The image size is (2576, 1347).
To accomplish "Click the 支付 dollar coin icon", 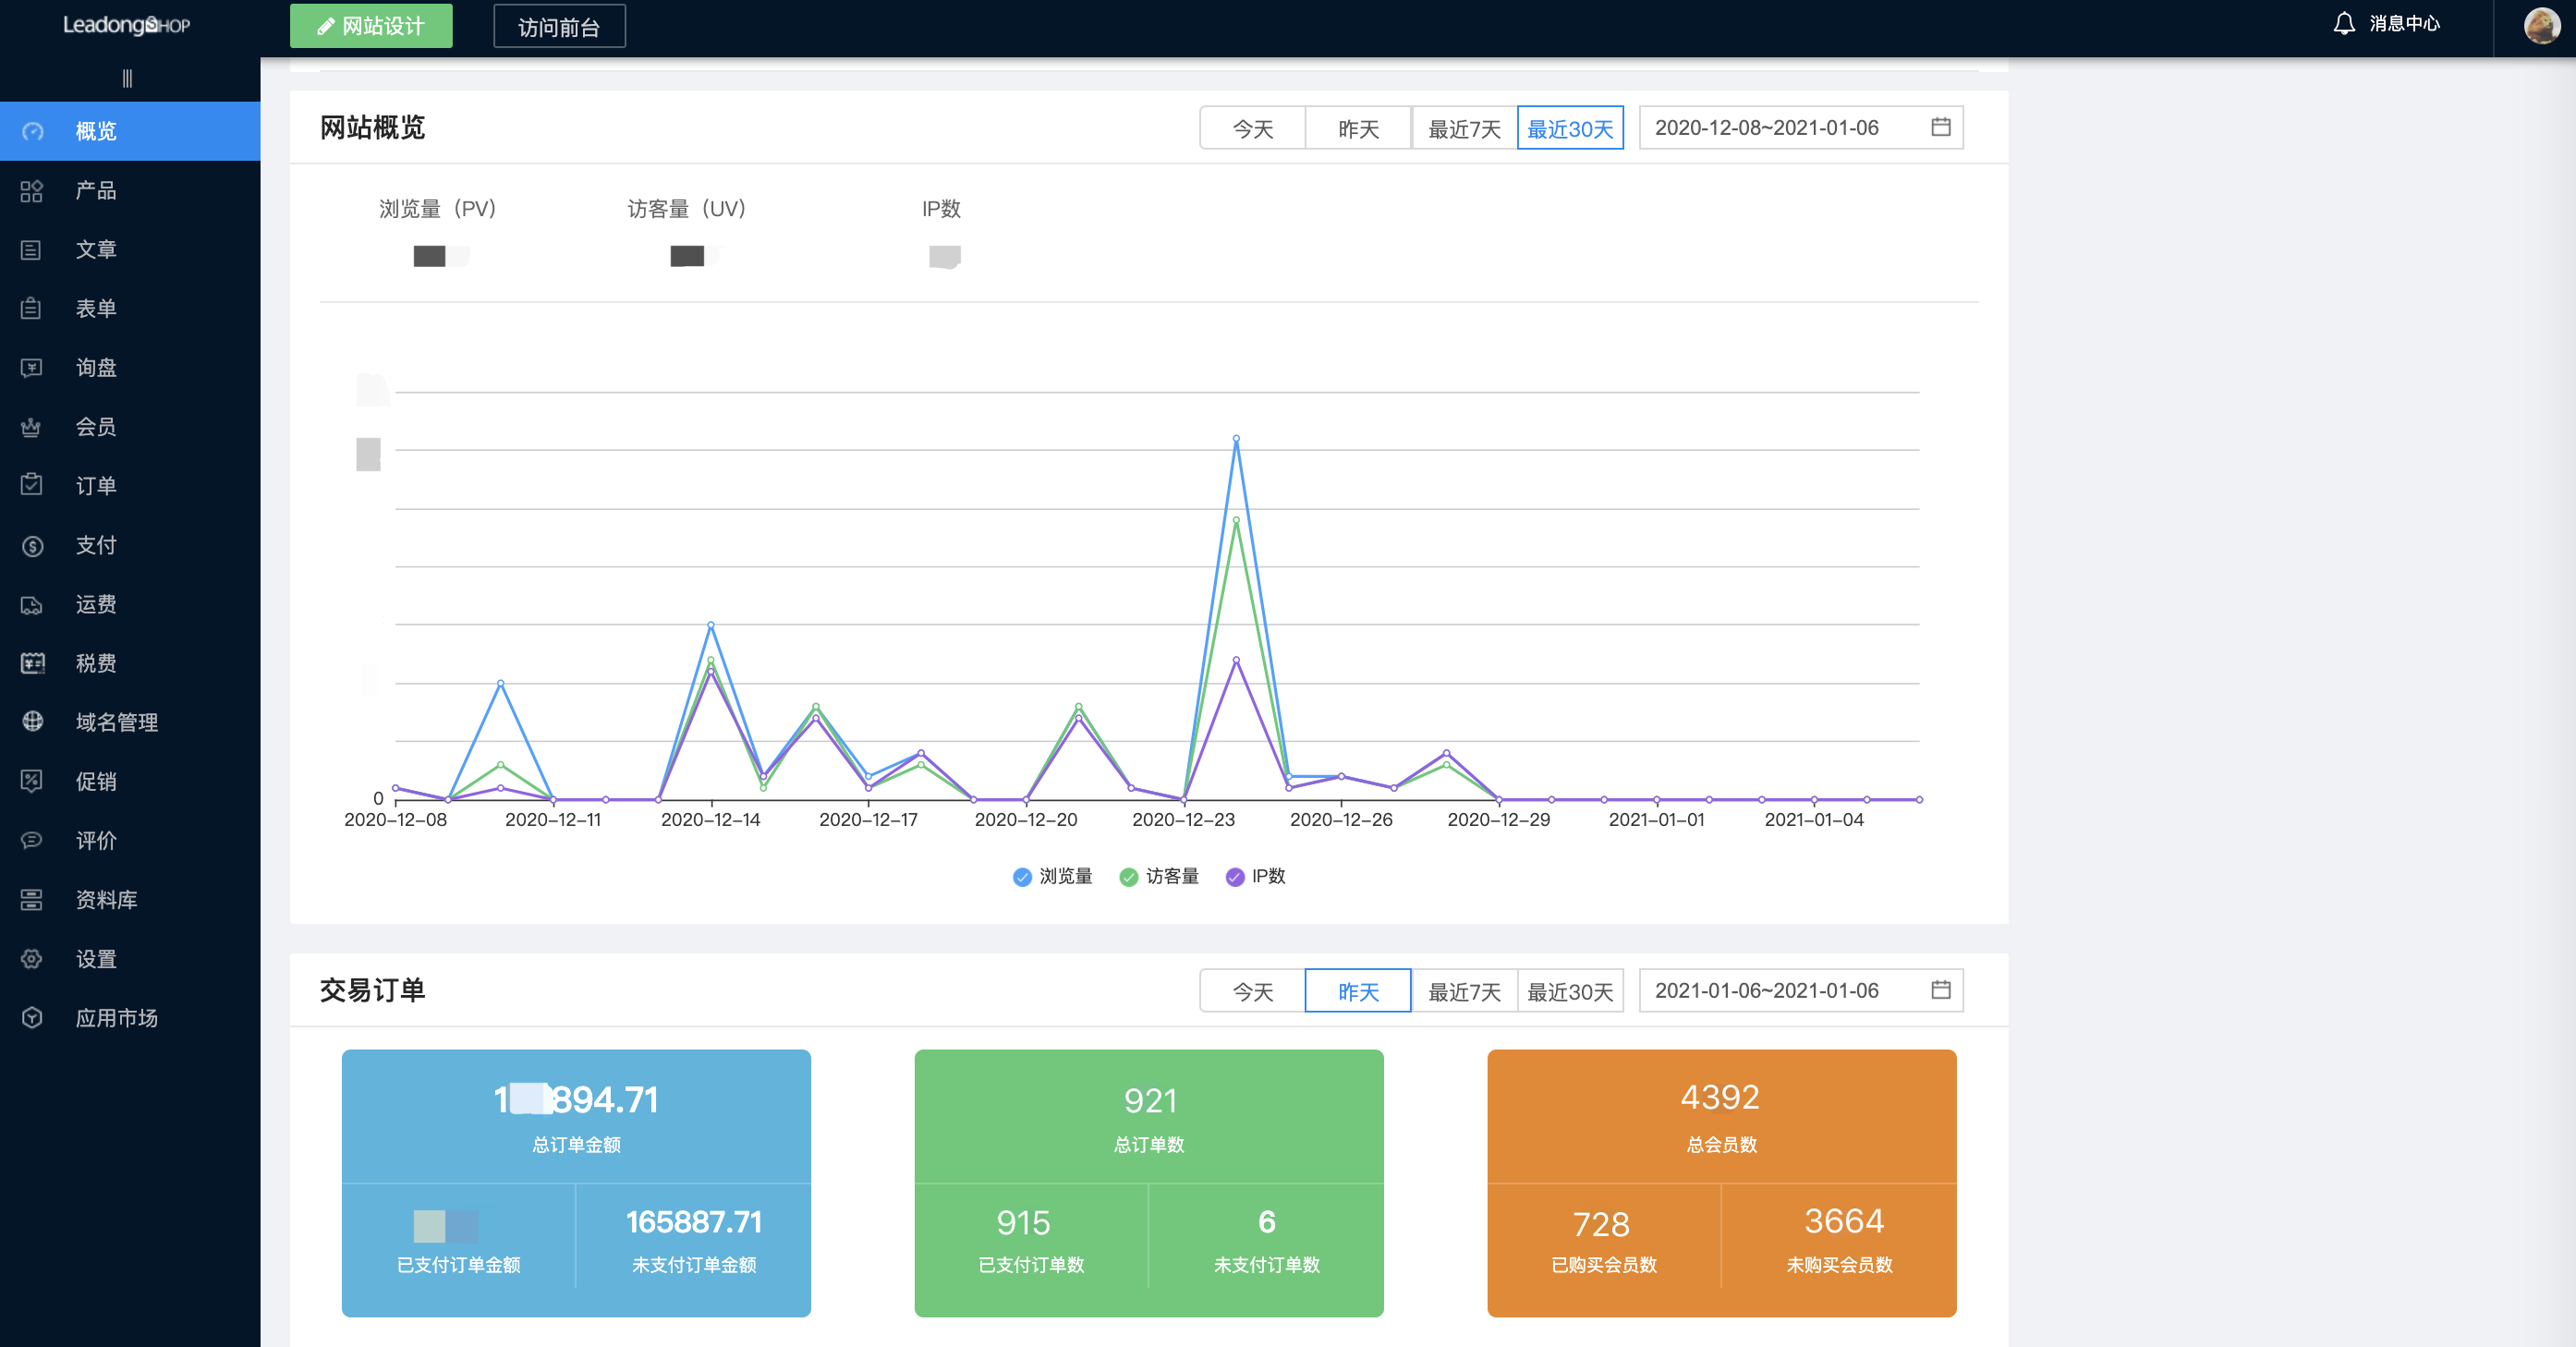I will click(32, 546).
